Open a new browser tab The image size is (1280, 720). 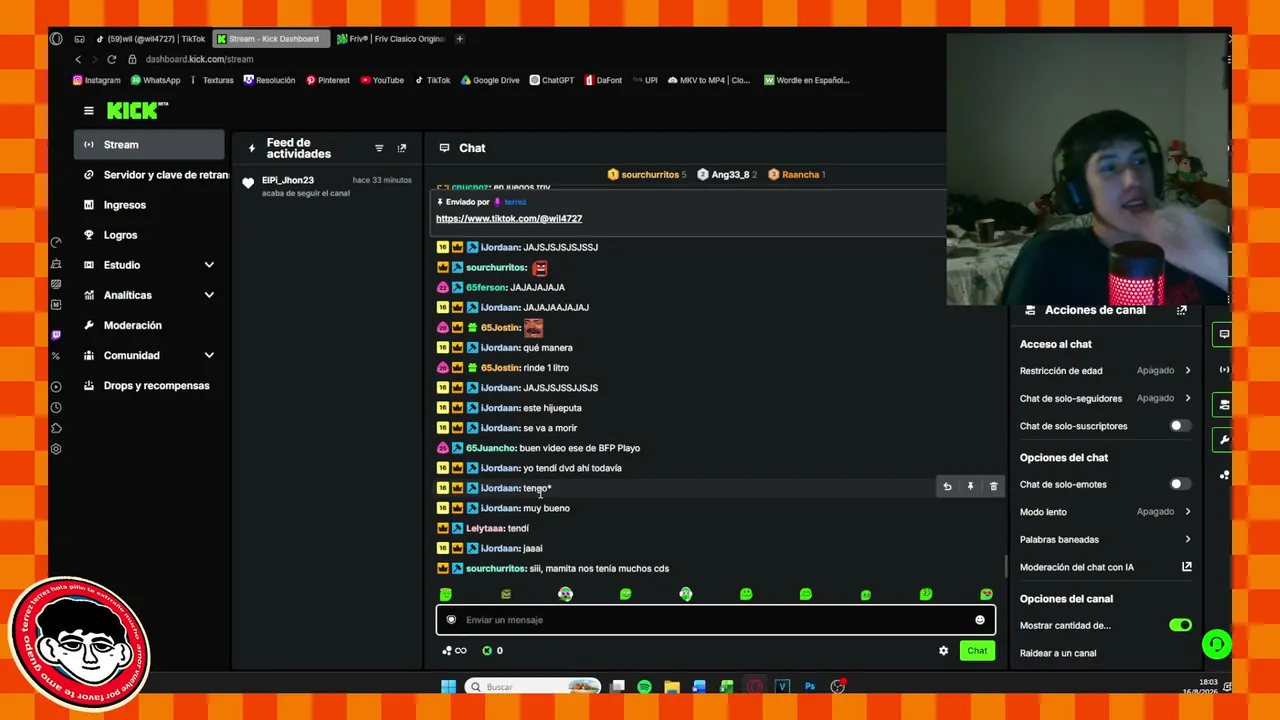(460, 39)
